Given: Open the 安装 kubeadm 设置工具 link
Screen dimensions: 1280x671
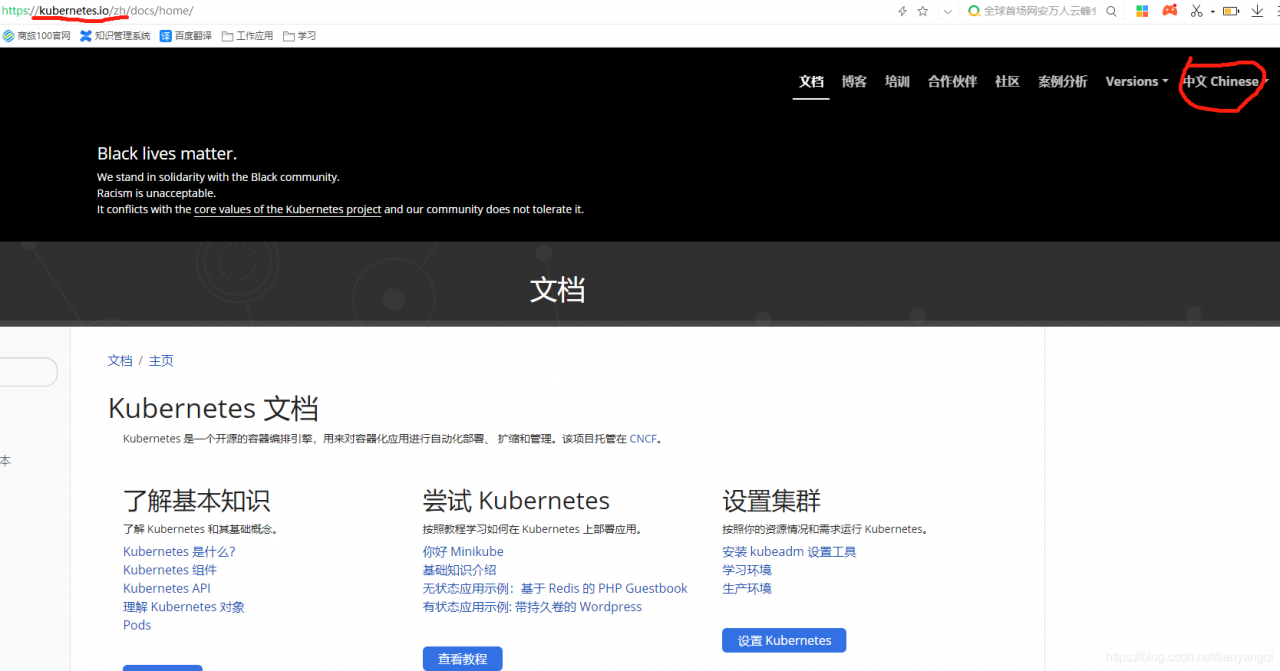Looking at the screenshot, I should coord(789,552).
